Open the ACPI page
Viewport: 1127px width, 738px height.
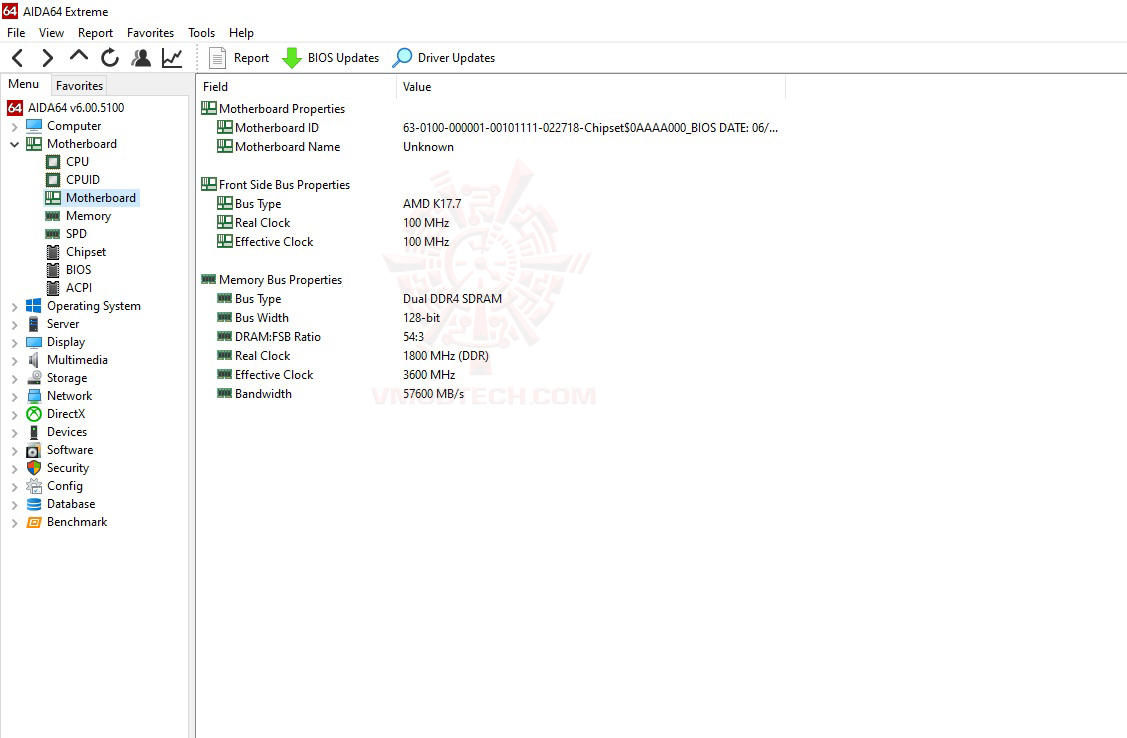(x=77, y=287)
